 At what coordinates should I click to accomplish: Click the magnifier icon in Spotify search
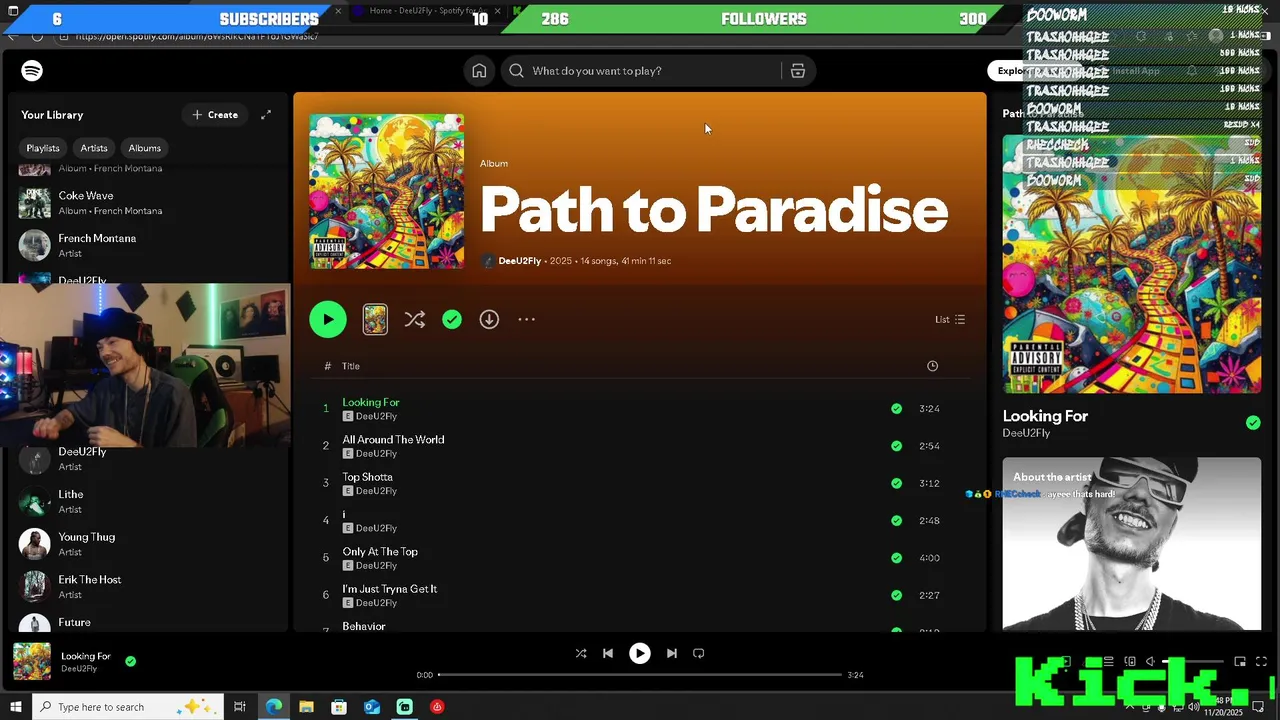pyautogui.click(x=516, y=71)
